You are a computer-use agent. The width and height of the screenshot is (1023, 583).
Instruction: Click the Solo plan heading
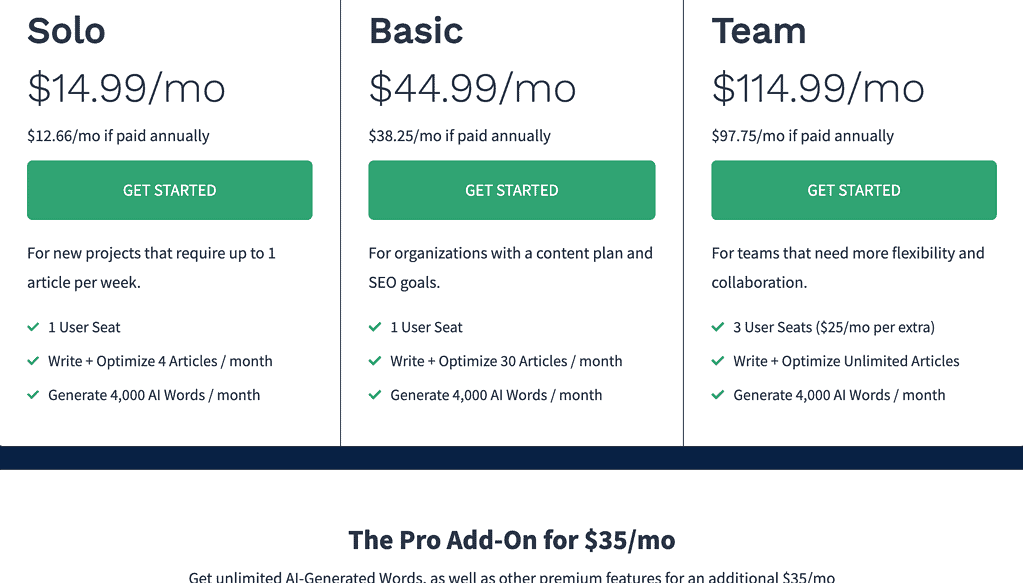(x=66, y=31)
